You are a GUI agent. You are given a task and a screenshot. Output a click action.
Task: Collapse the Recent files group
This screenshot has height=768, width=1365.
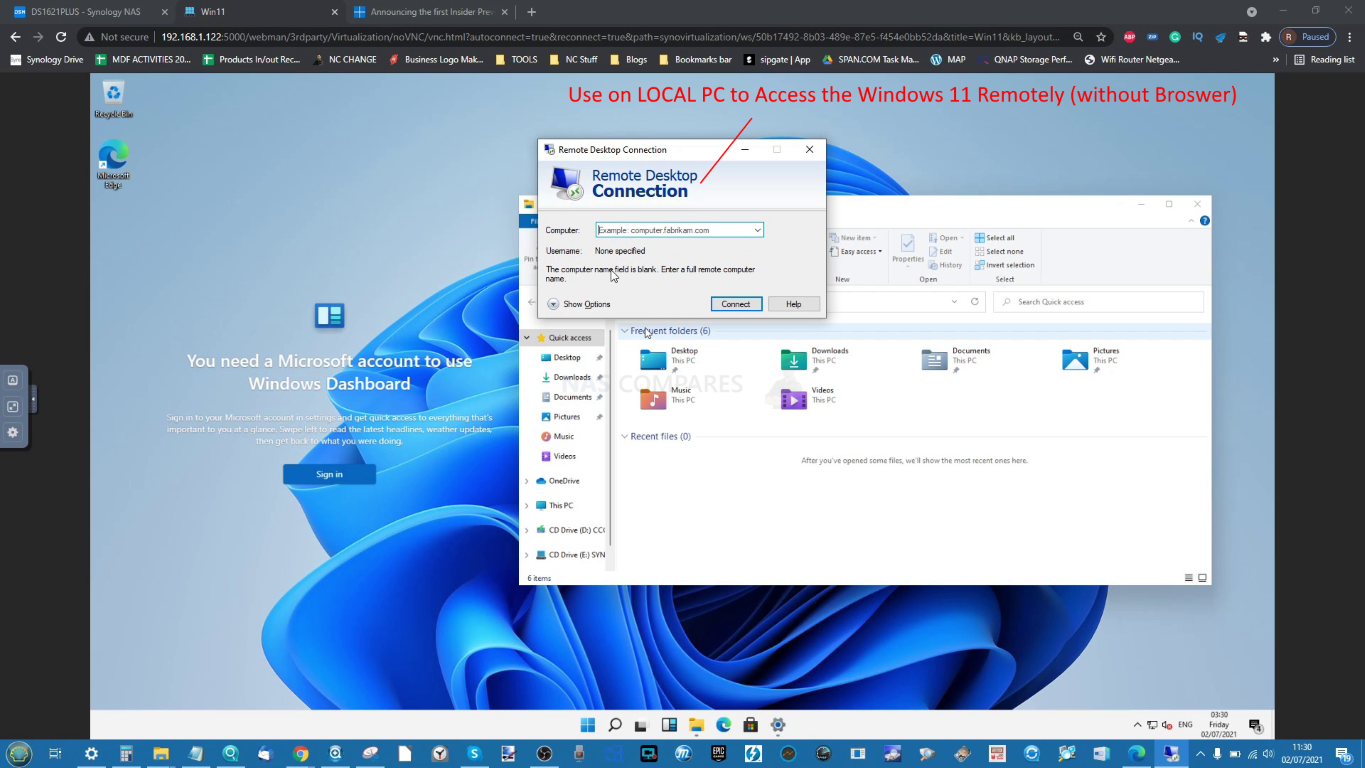(x=625, y=436)
